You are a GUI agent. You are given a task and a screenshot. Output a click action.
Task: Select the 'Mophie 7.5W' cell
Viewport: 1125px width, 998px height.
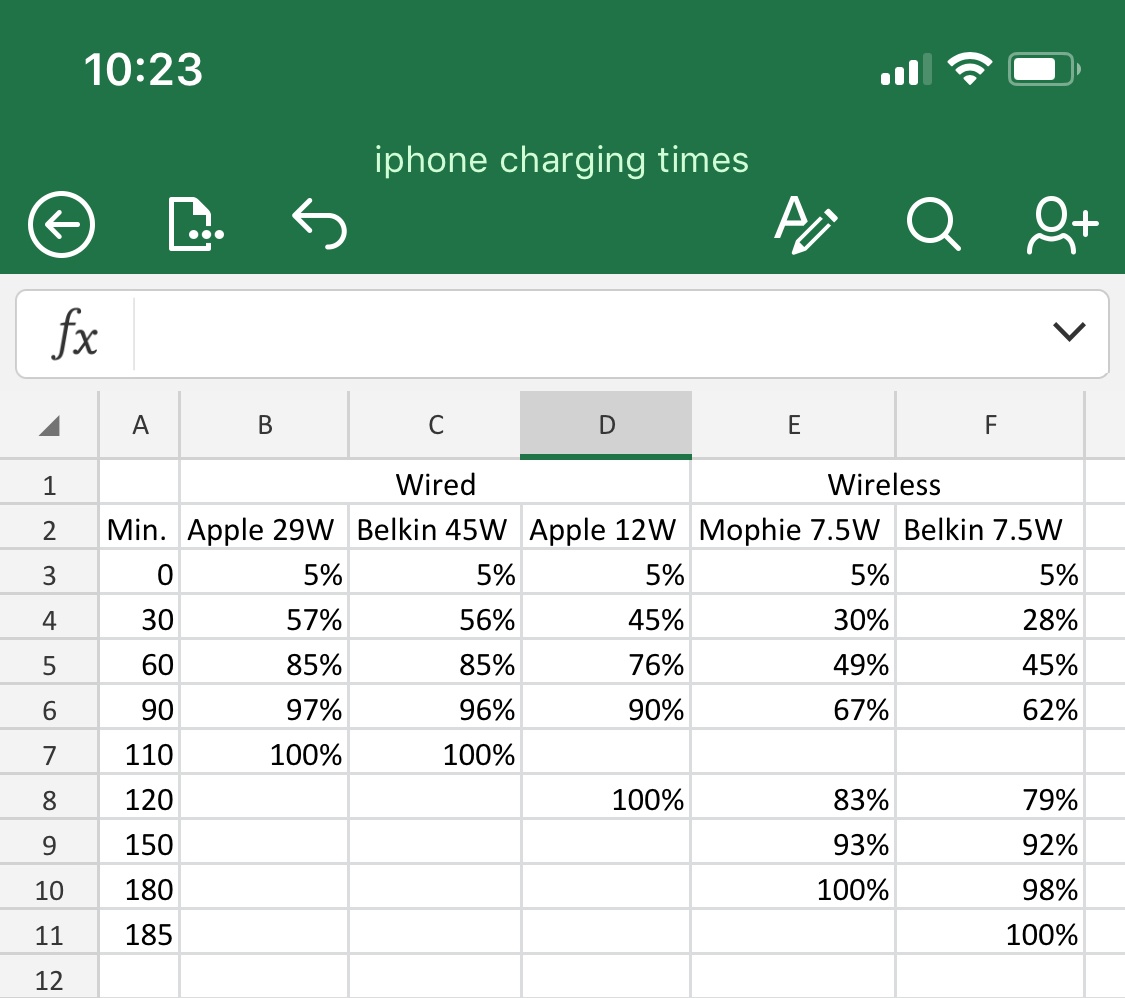(793, 530)
